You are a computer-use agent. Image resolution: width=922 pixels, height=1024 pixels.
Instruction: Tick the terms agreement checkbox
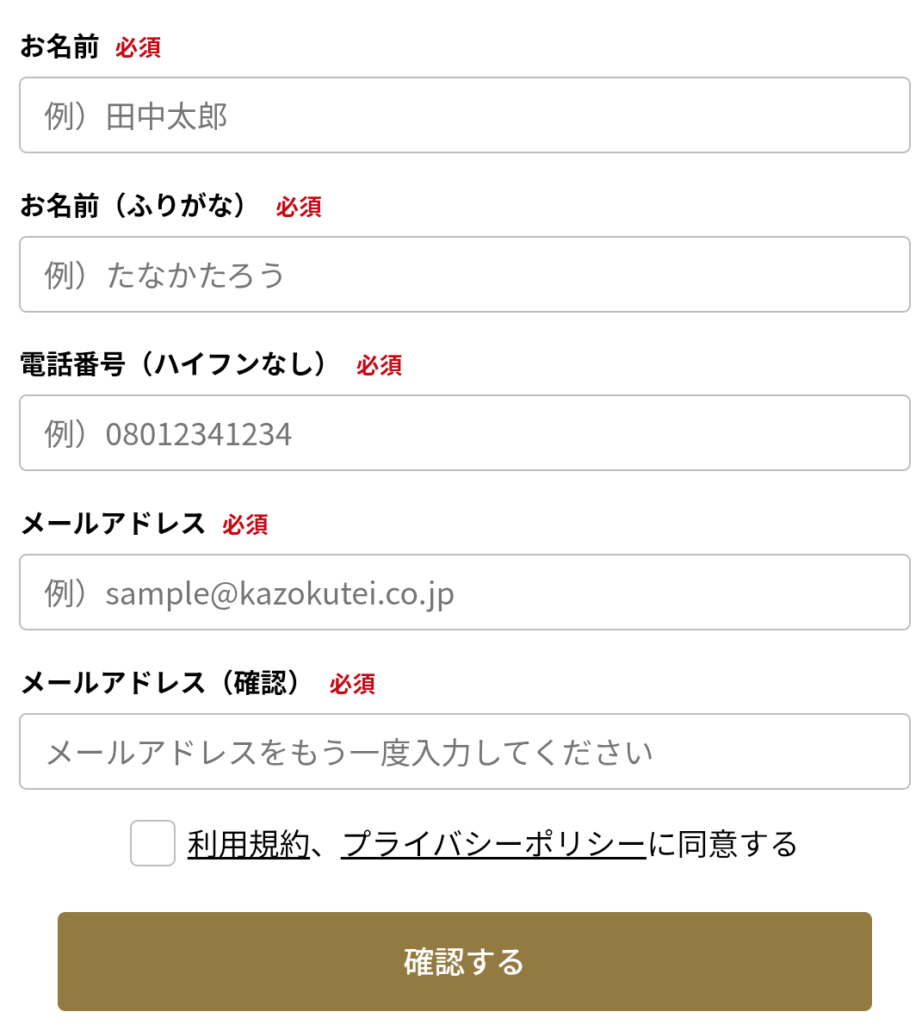(x=153, y=844)
